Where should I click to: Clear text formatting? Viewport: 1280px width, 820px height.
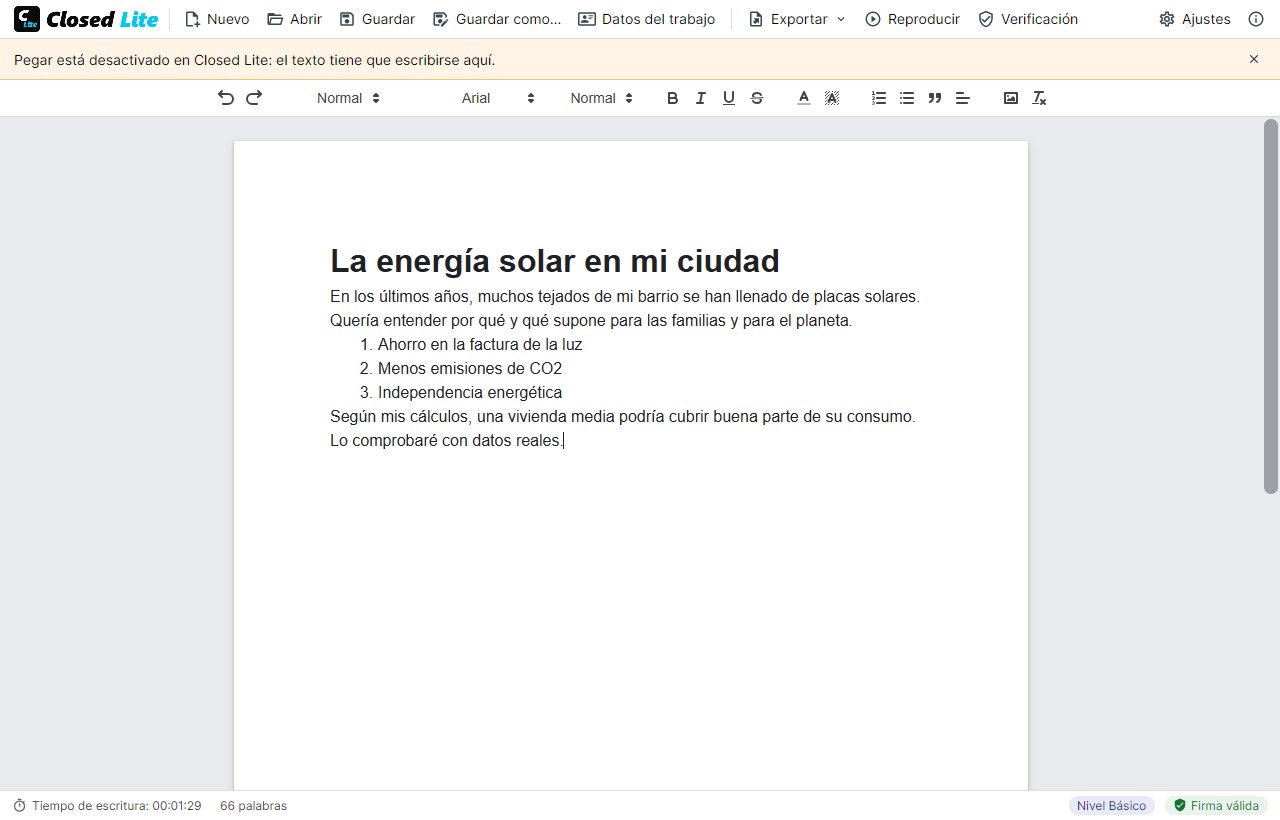point(1039,98)
